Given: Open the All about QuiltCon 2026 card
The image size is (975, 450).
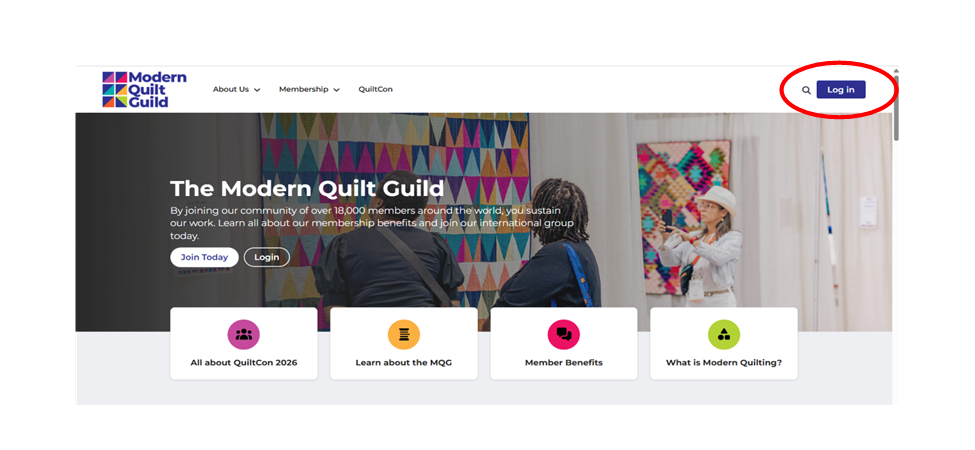Looking at the screenshot, I should click(244, 343).
